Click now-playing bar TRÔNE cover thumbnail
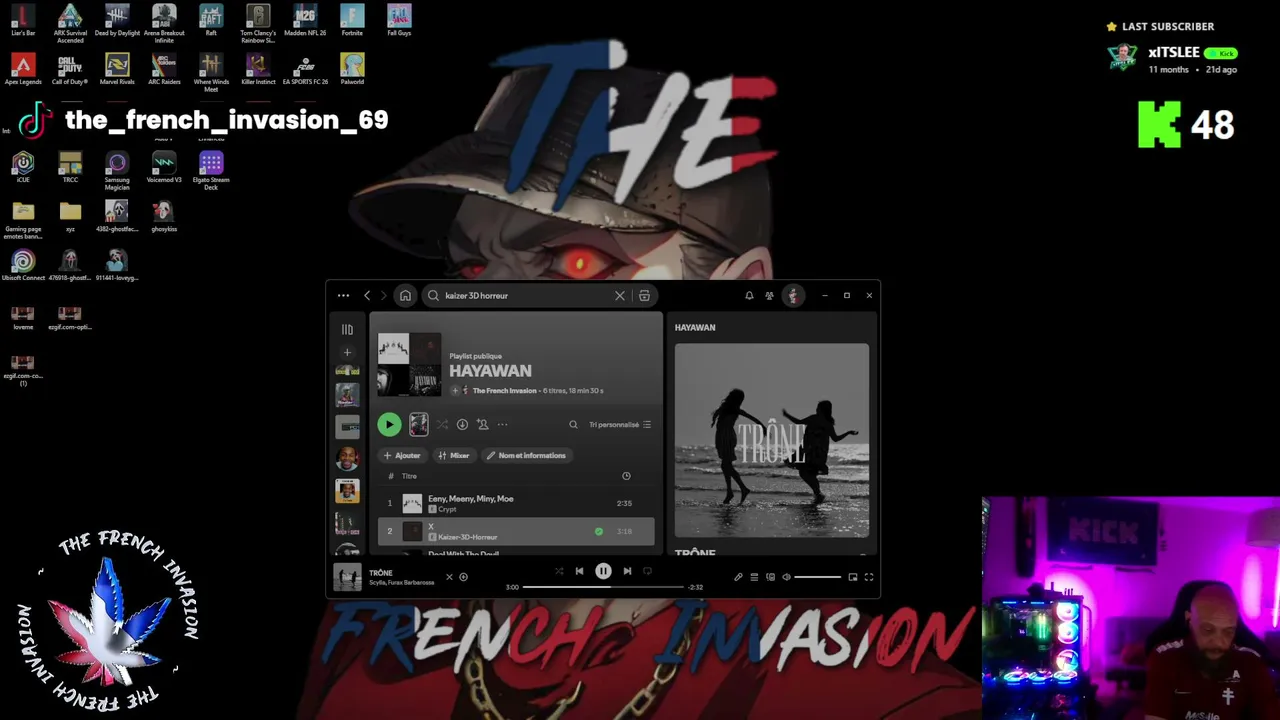 pyautogui.click(x=347, y=577)
